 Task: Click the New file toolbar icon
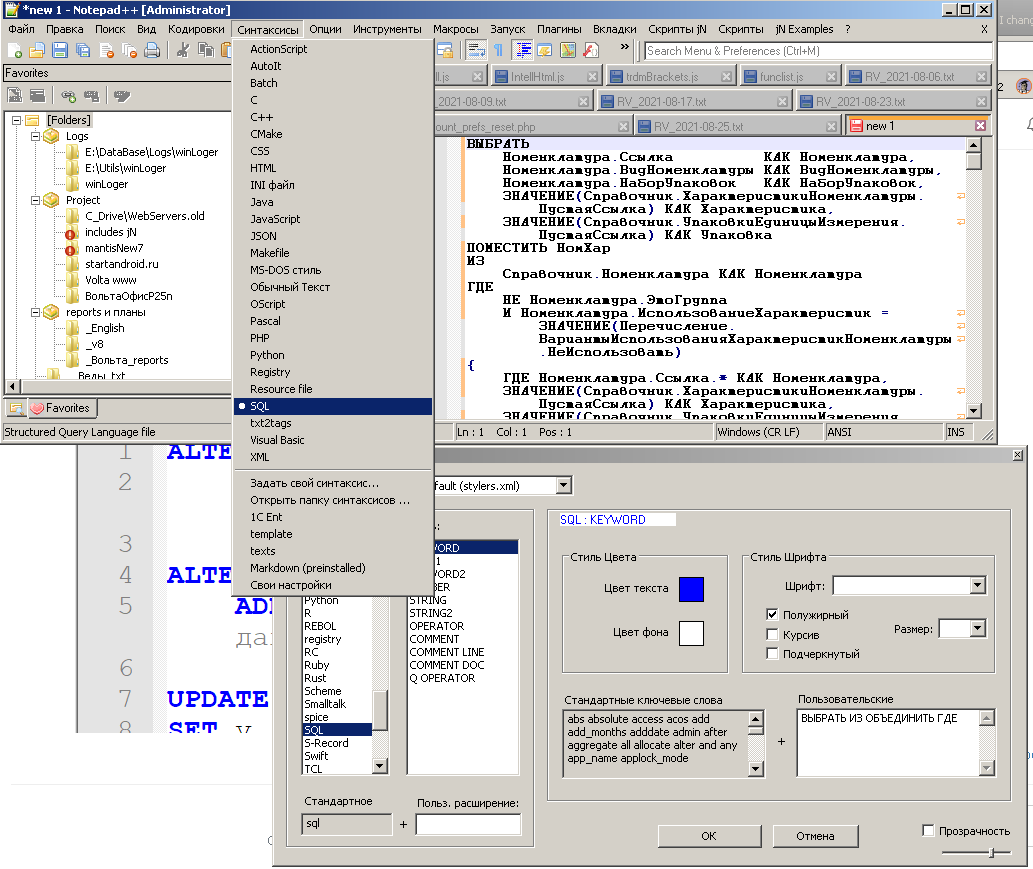pyautogui.click(x=14, y=50)
